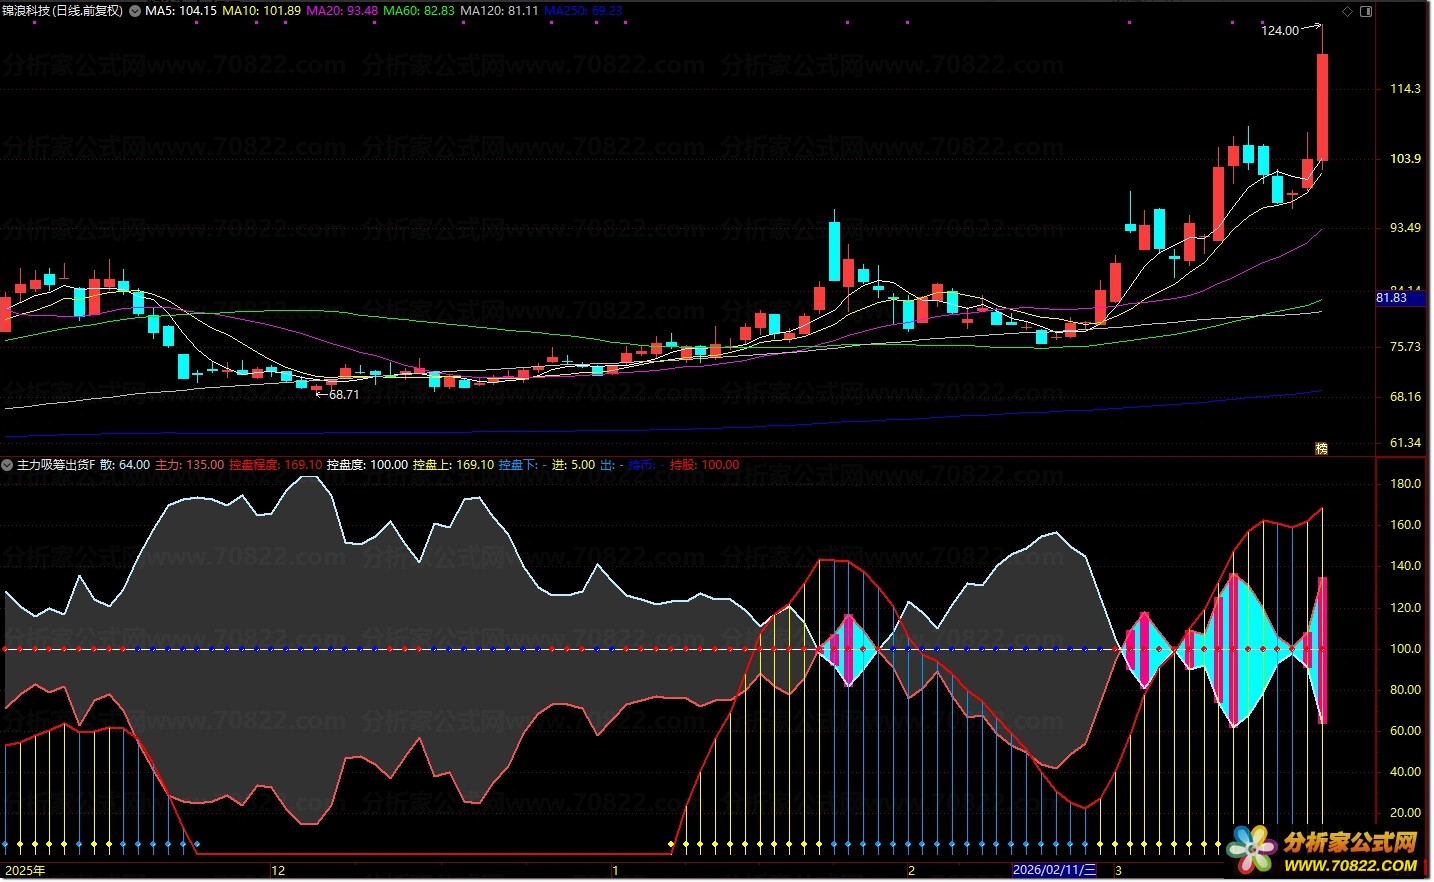1434x882 pixels.
Task: Click the 61.34 price axis label
Action: point(1405,443)
